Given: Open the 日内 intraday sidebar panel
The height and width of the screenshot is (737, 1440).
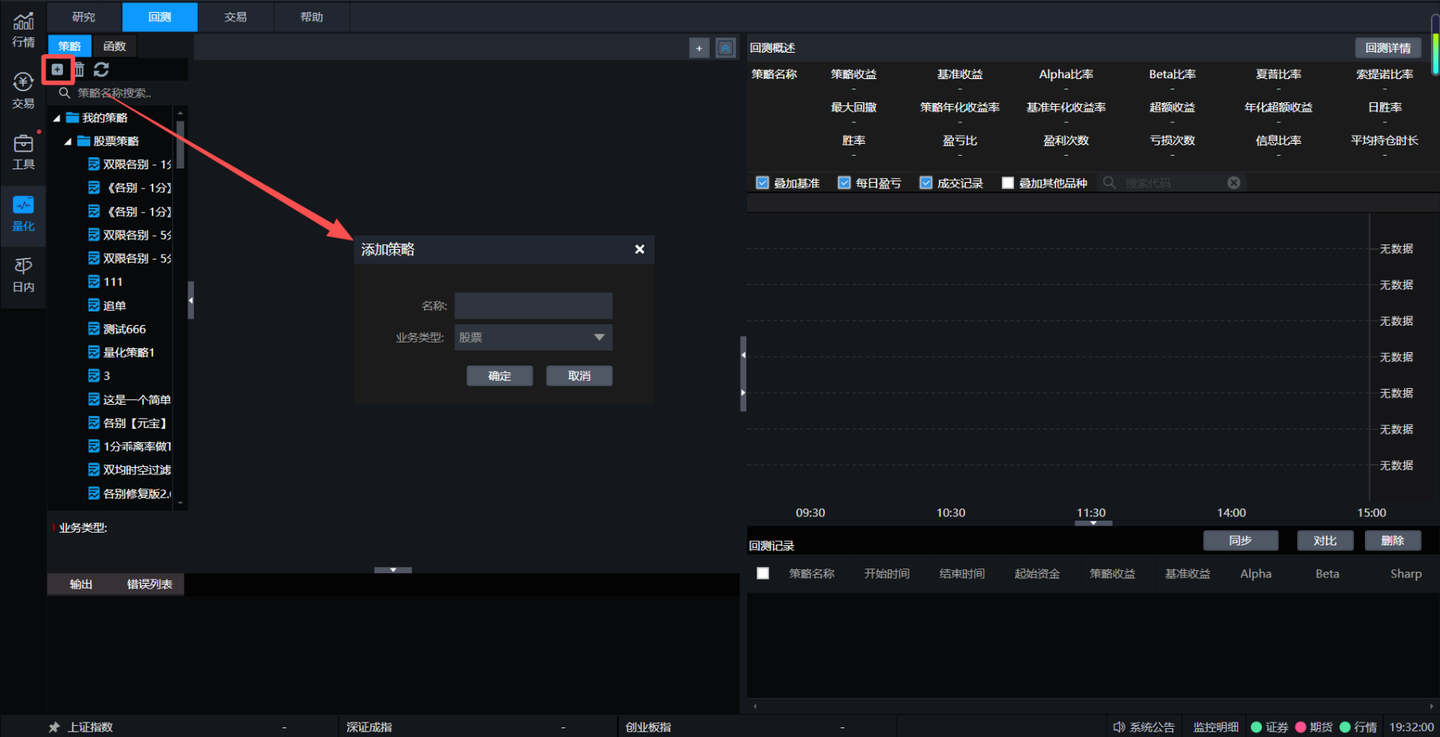Looking at the screenshot, I should pos(23,274).
